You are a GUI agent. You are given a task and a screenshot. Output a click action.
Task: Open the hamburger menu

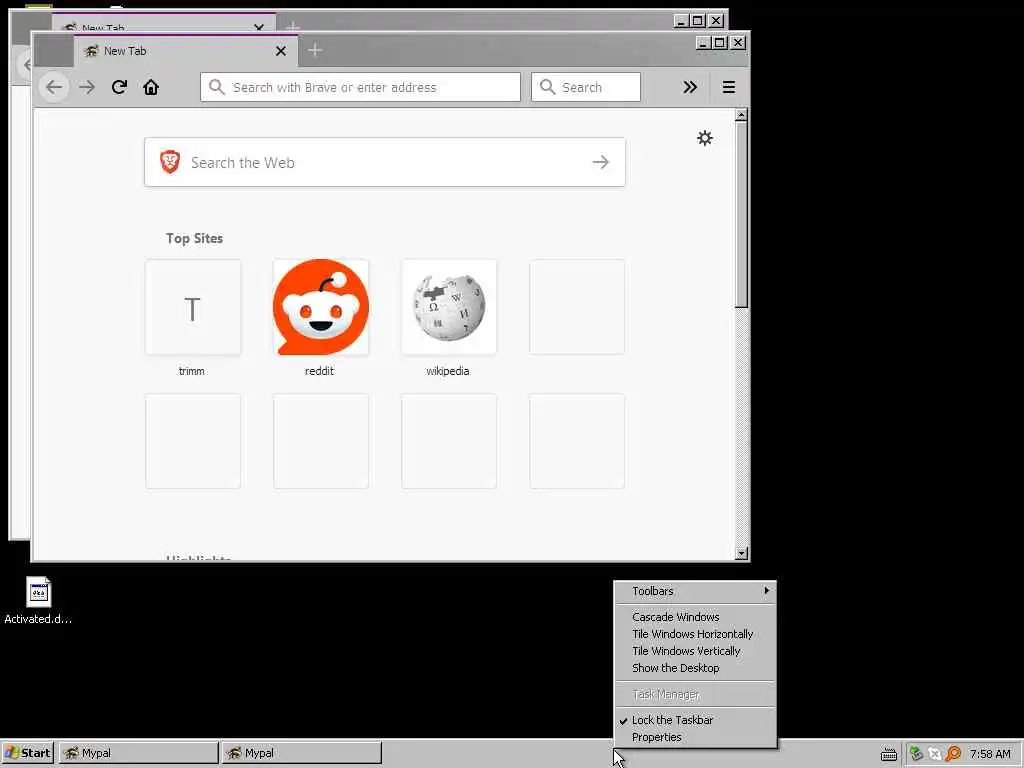click(x=729, y=87)
